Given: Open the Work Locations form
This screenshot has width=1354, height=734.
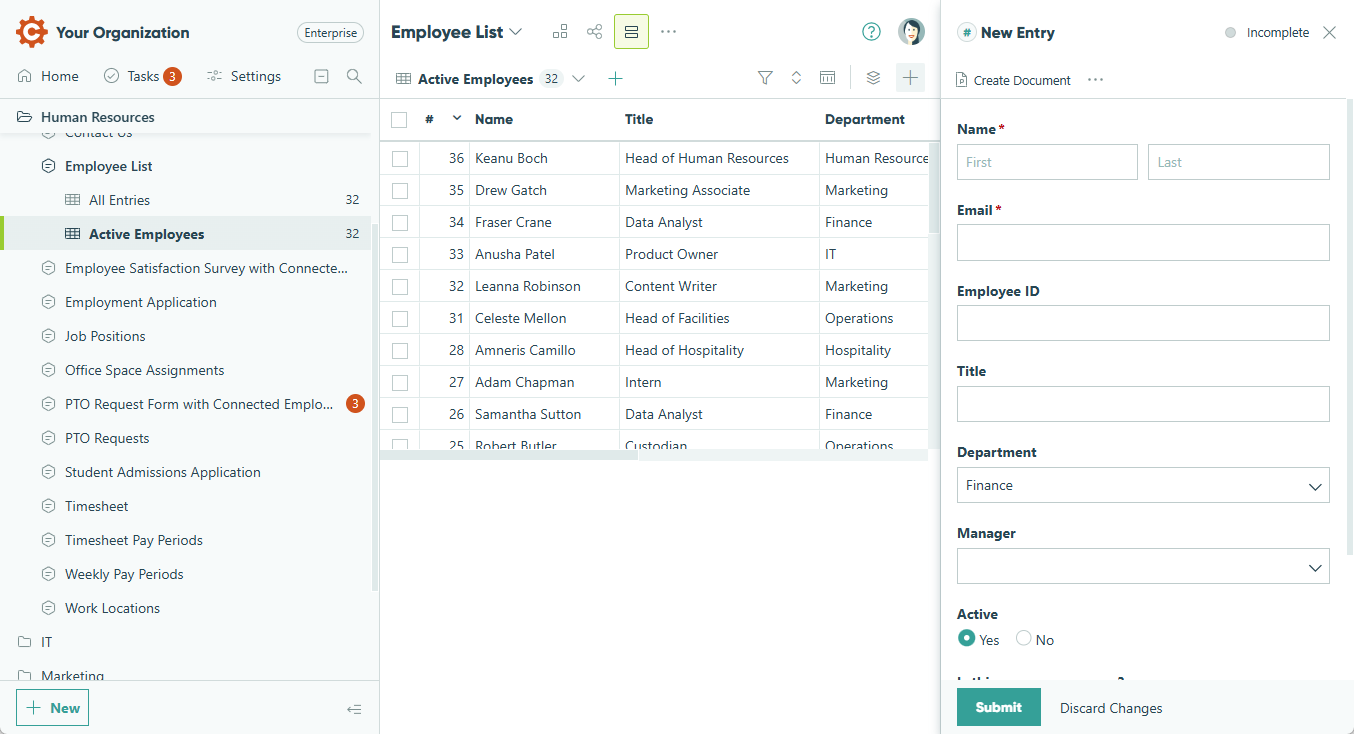Looking at the screenshot, I should click(112, 608).
